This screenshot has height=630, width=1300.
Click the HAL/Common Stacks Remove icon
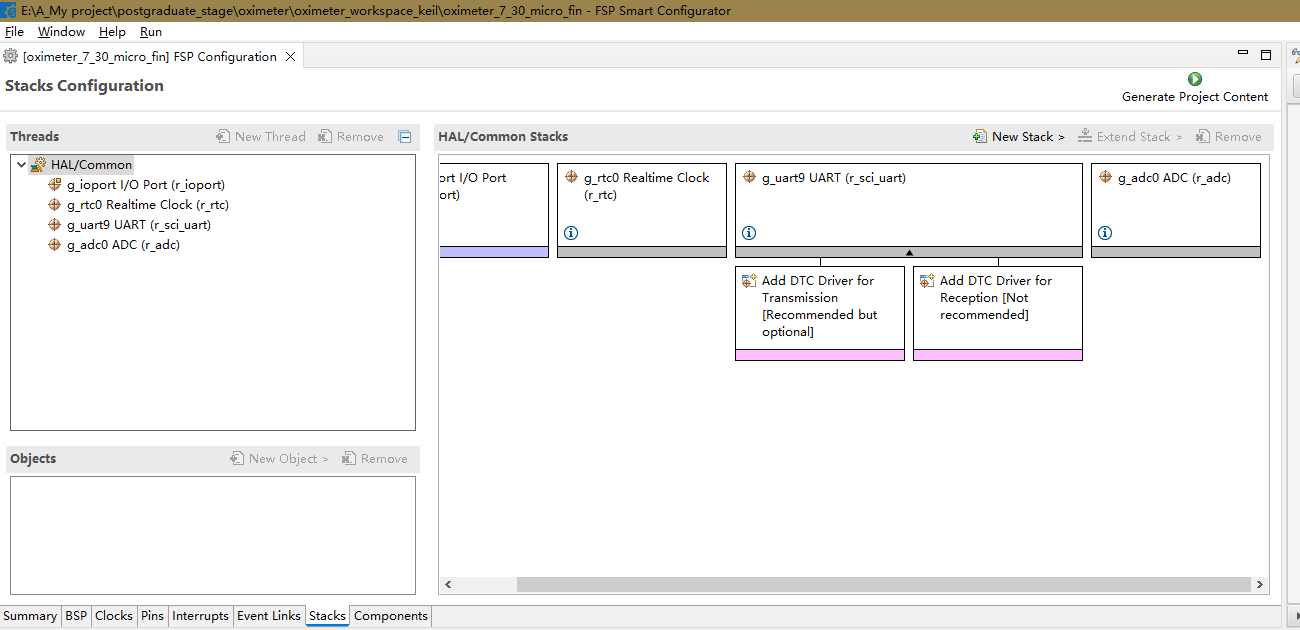1204,137
